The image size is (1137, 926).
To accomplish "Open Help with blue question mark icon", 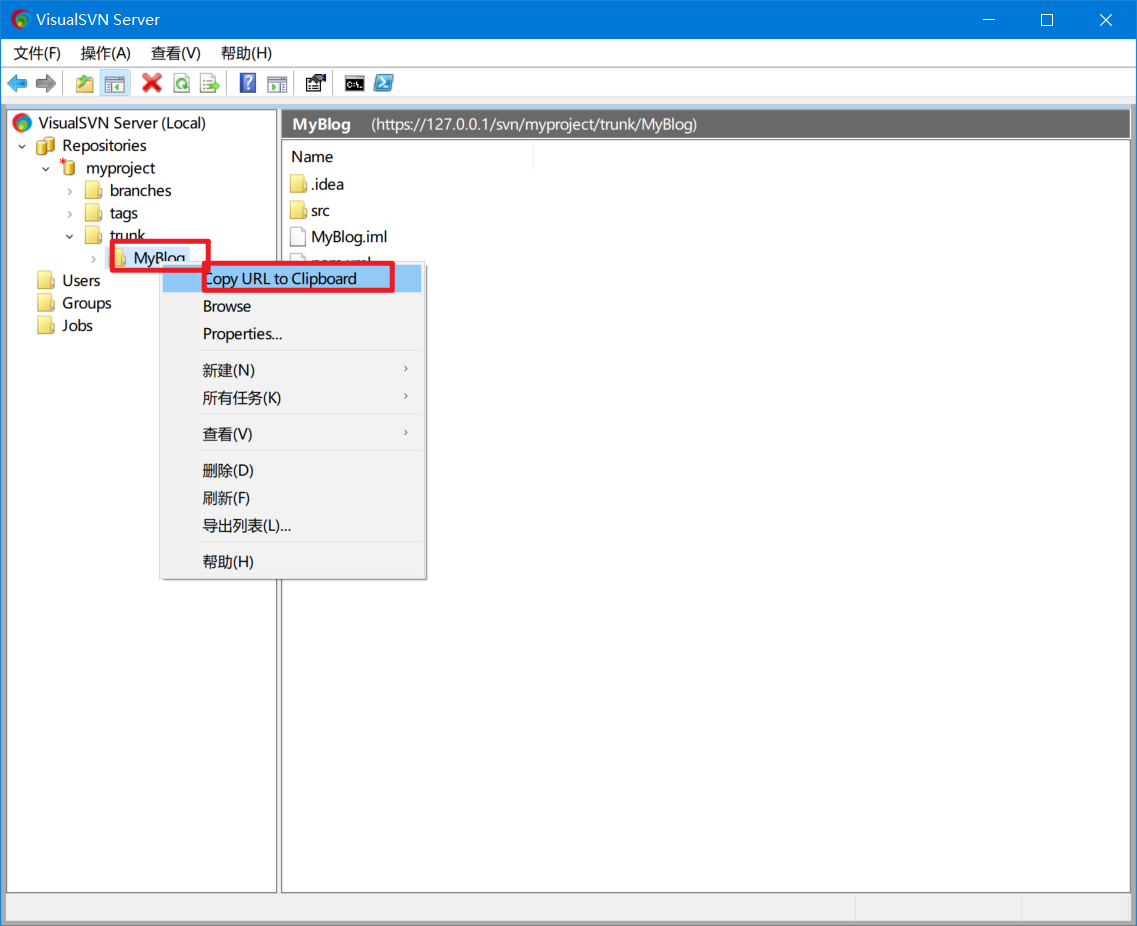I will click(248, 83).
